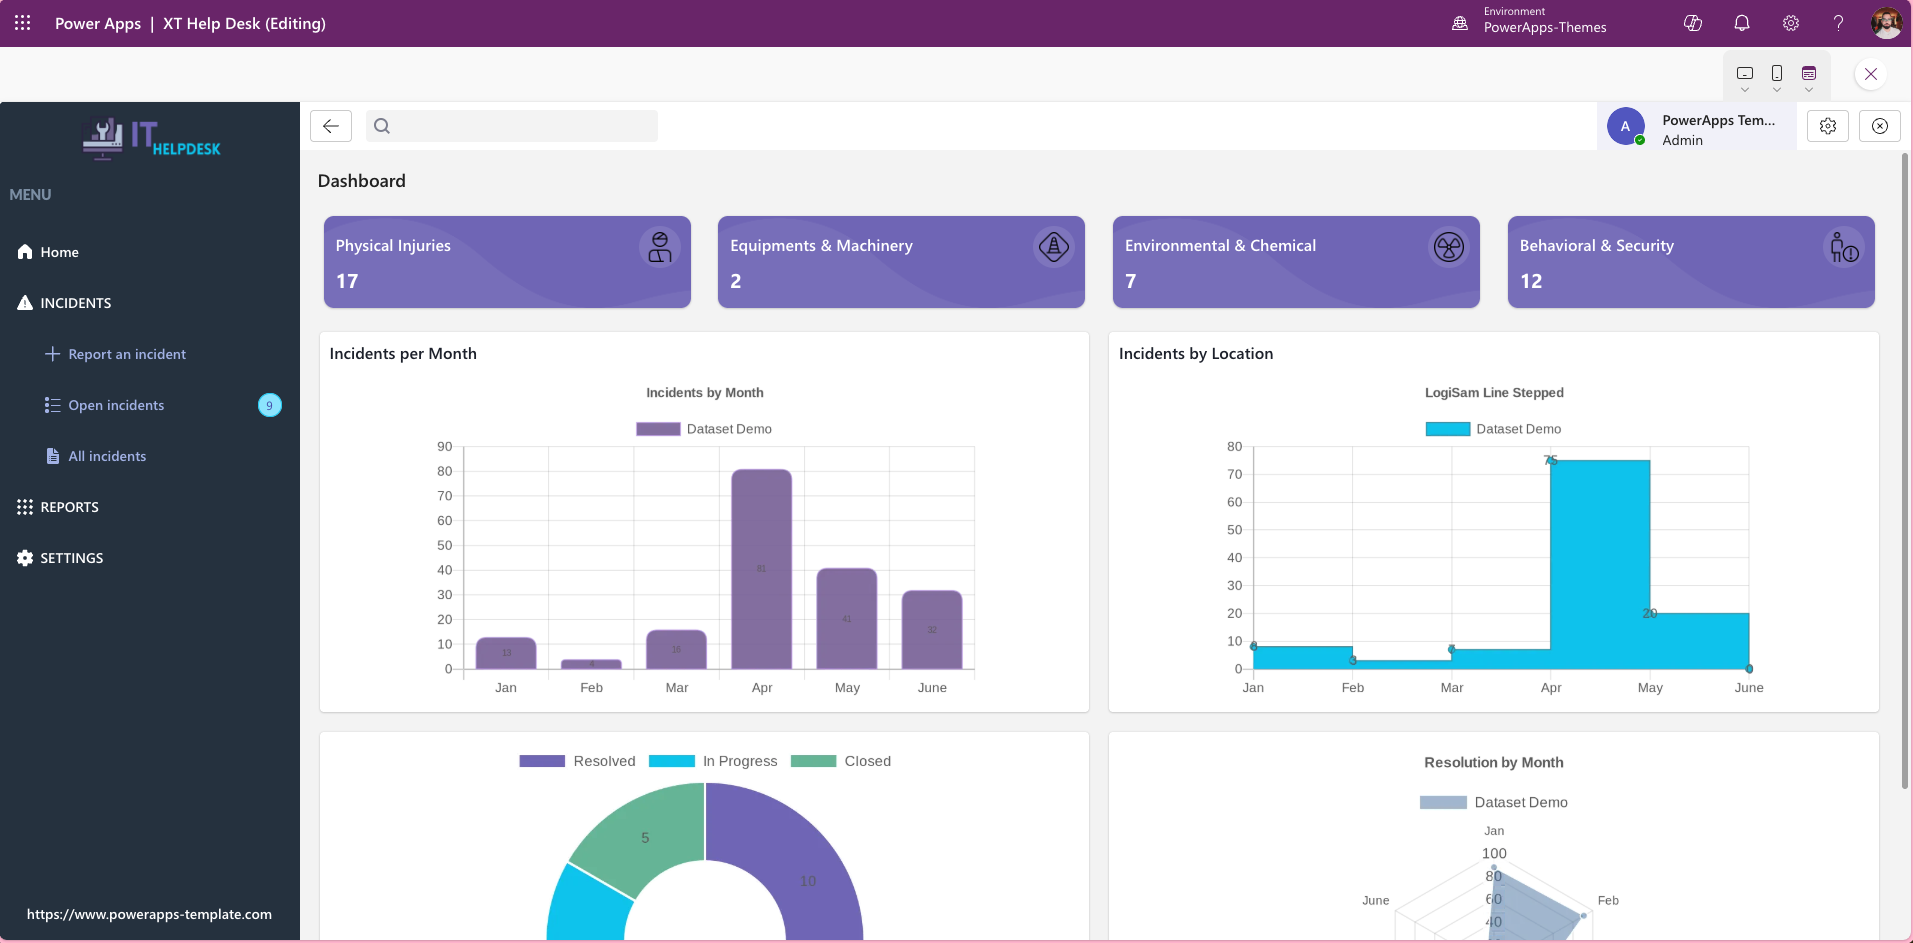Click the back arrow in the app header
The width and height of the screenshot is (1913, 943).
[330, 126]
